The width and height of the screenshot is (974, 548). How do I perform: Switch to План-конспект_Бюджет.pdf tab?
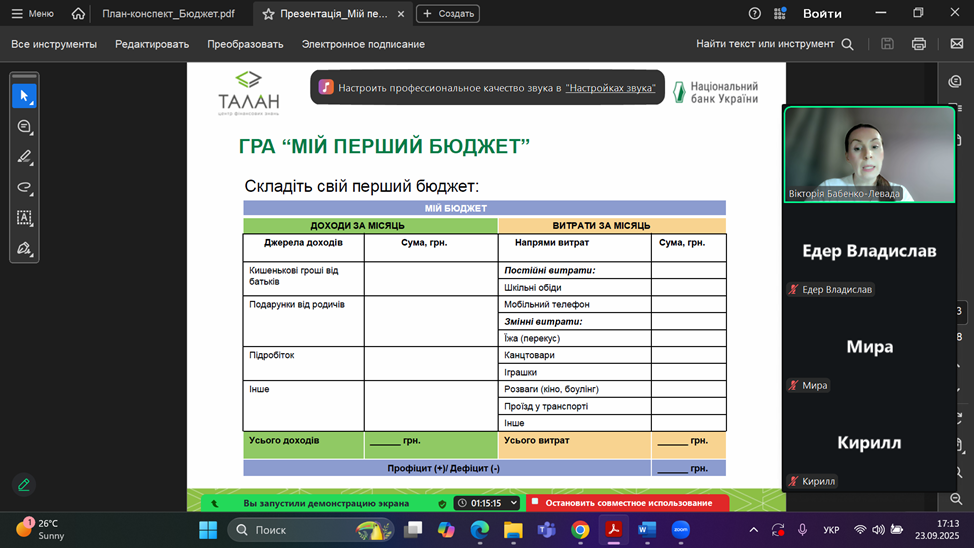pyautogui.click(x=166, y=14)
